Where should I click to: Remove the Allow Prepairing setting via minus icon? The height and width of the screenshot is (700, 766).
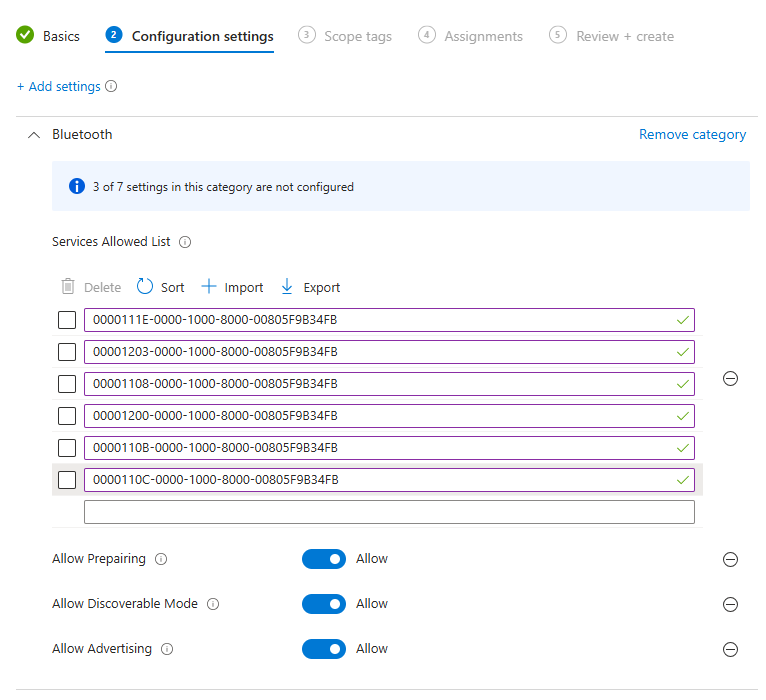click(730, 559)
